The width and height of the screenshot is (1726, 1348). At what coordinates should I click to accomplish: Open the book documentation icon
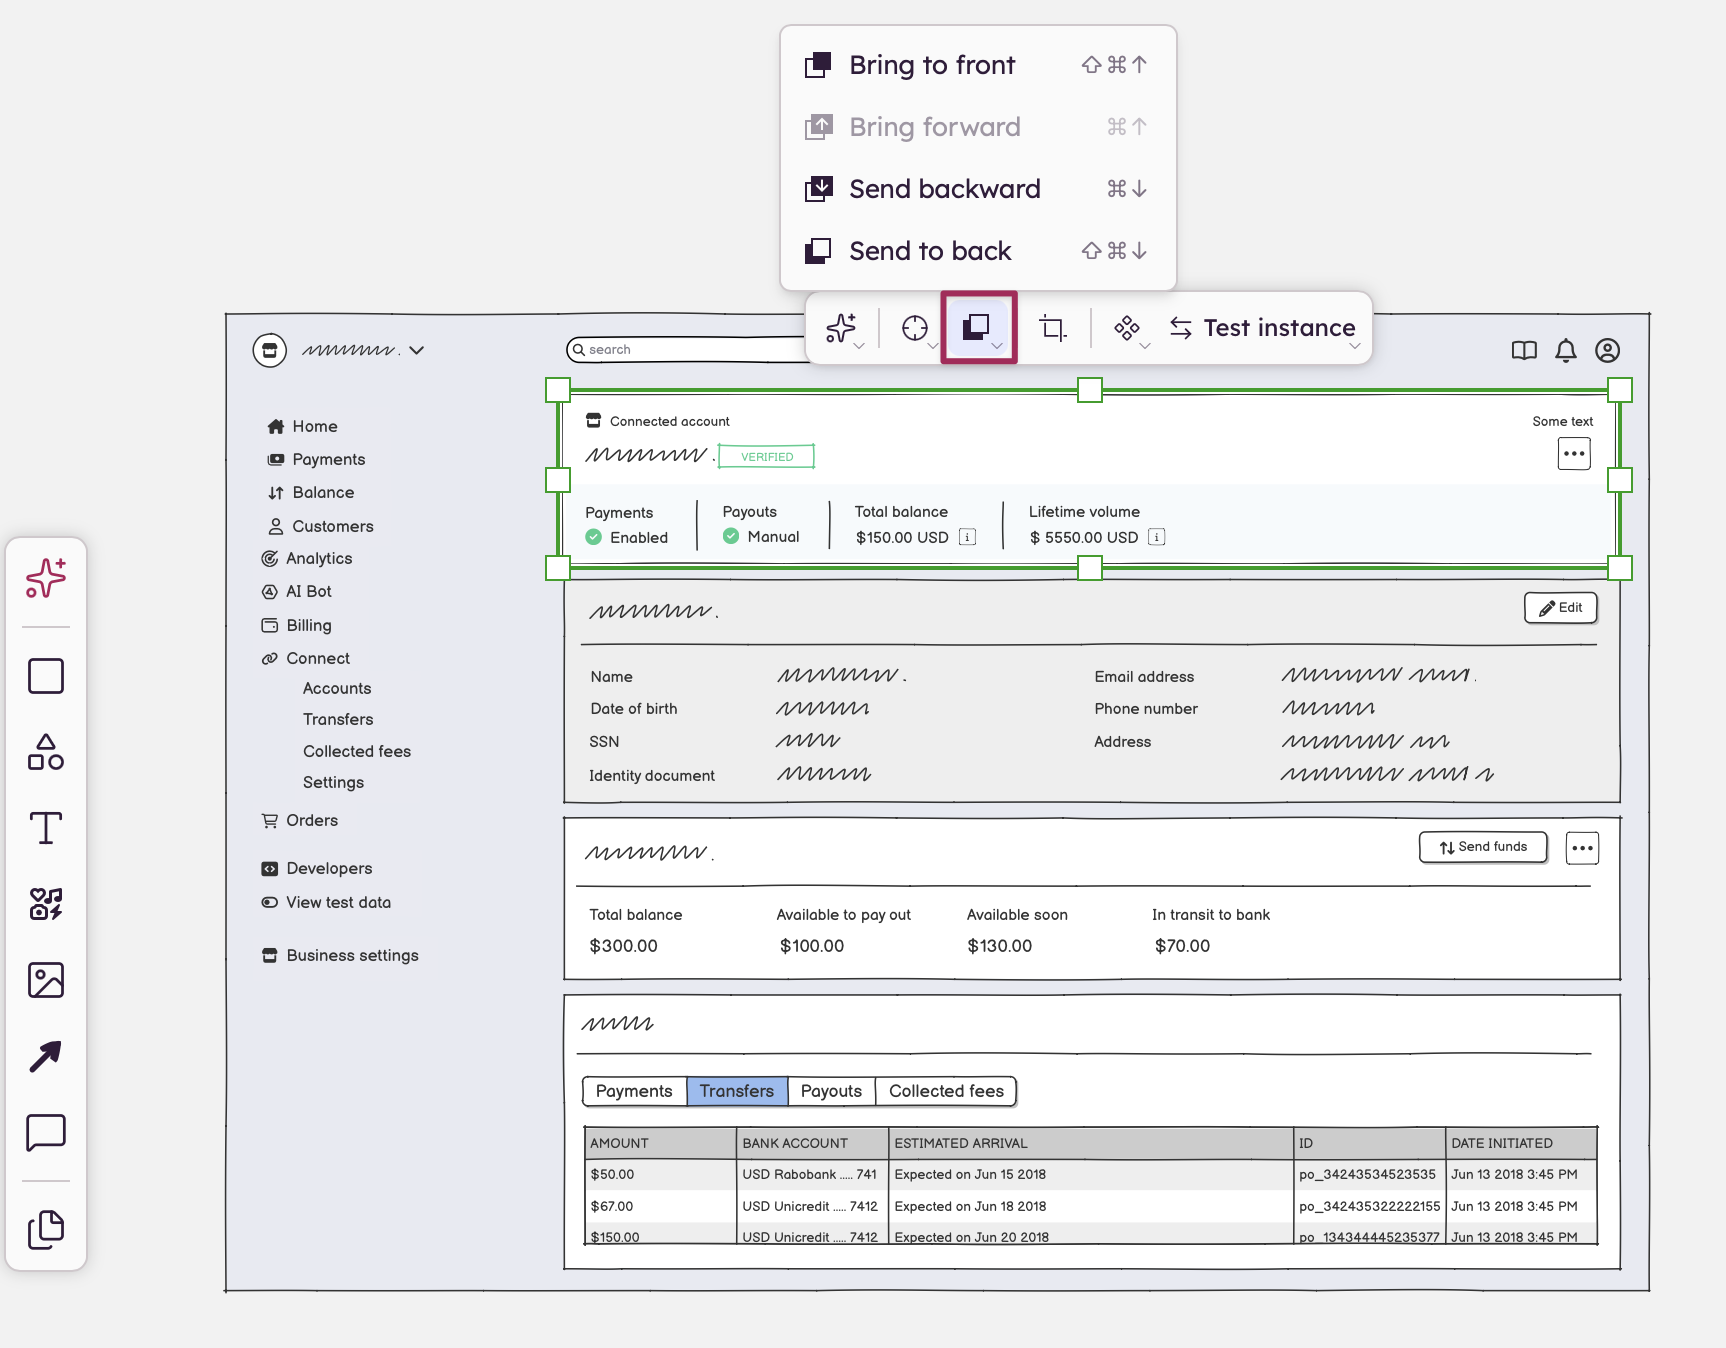(1524, 350)
